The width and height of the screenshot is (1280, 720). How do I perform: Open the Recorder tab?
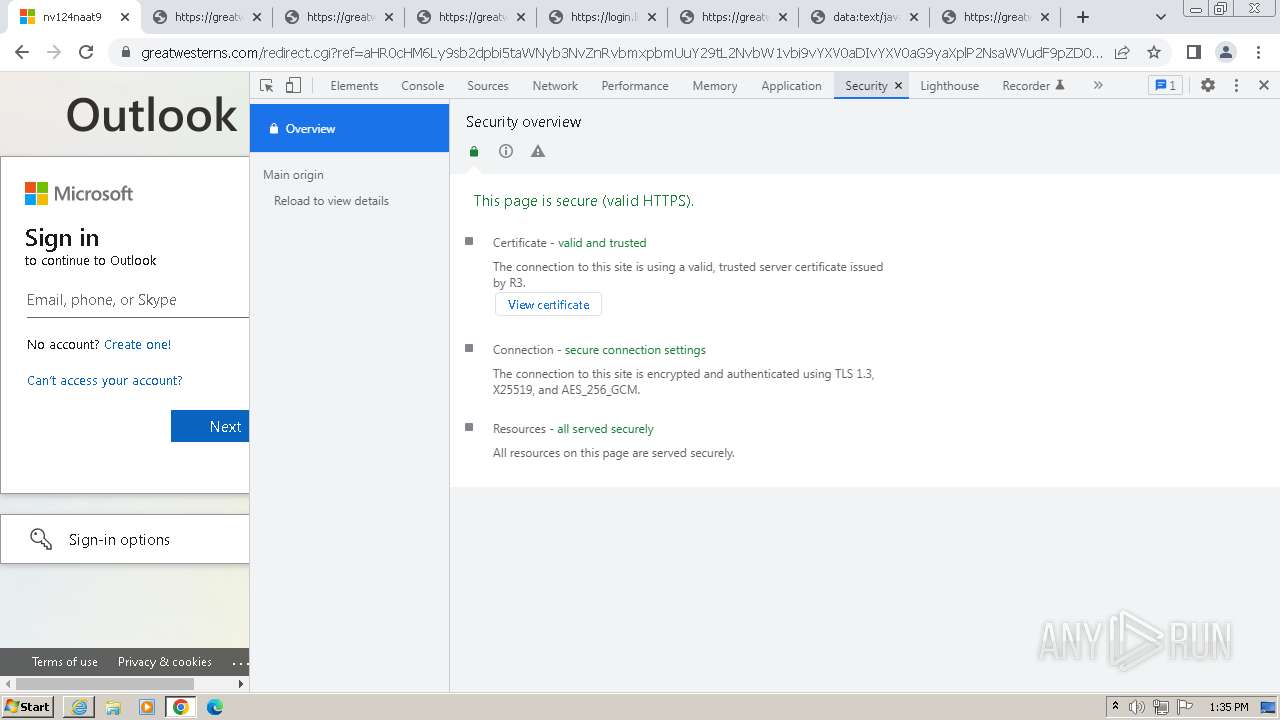(1033, 86)
